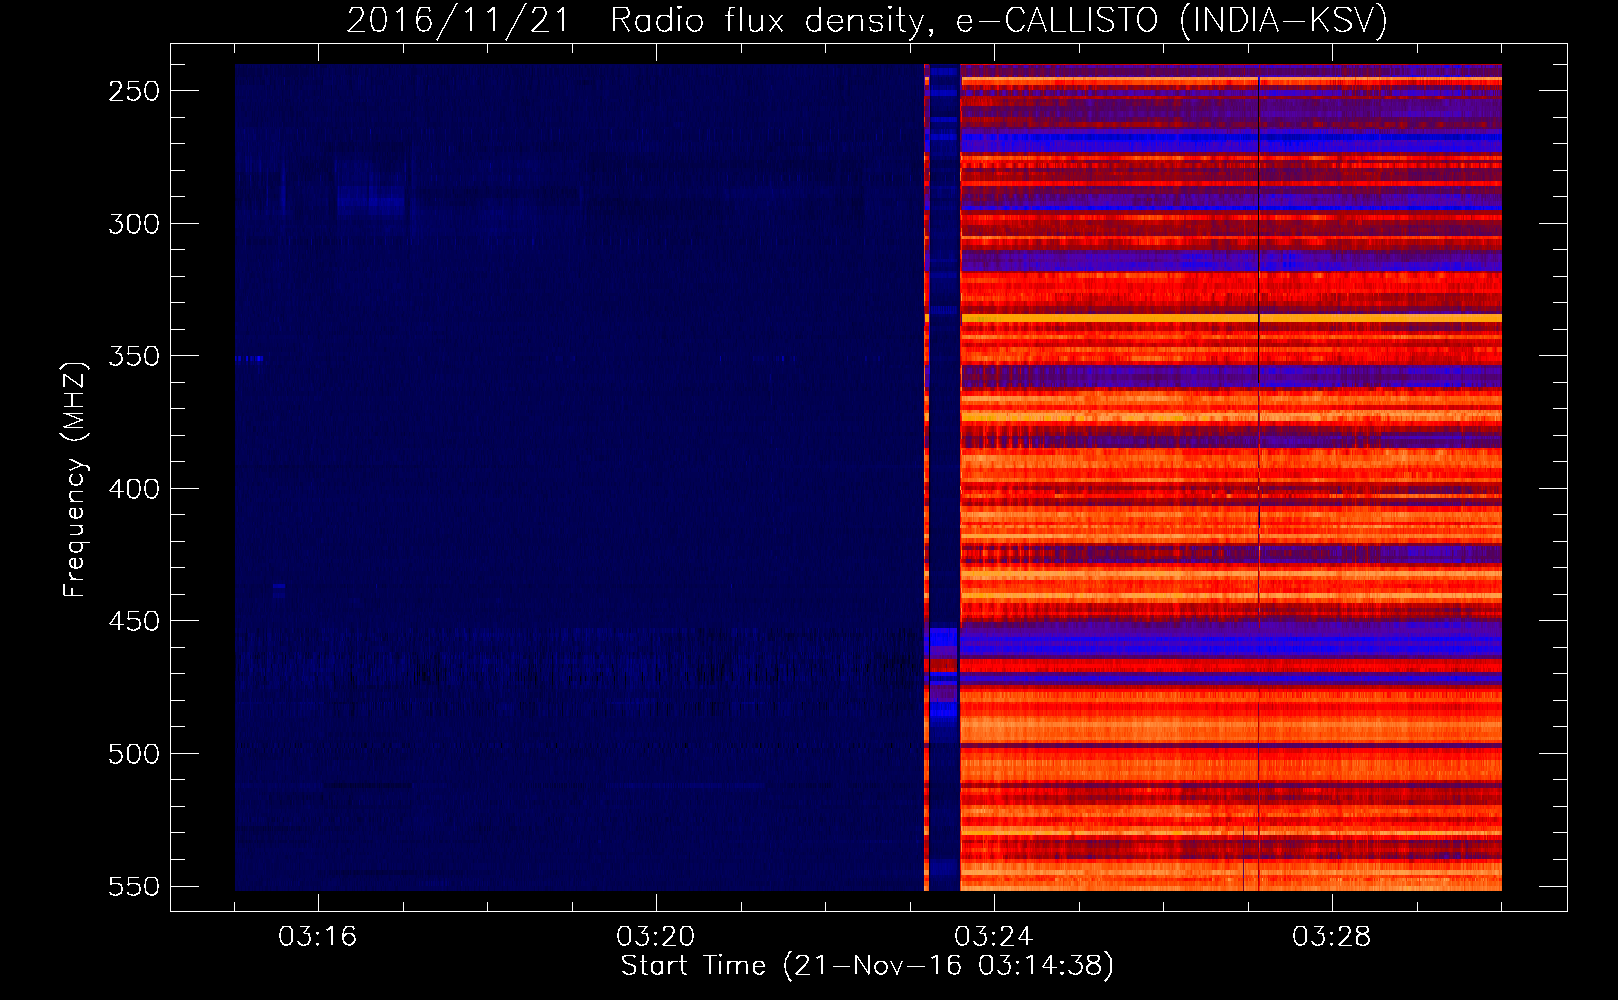Click the 03:24 time tick label
1618x1000 pixels.
[x=994, y=937]
